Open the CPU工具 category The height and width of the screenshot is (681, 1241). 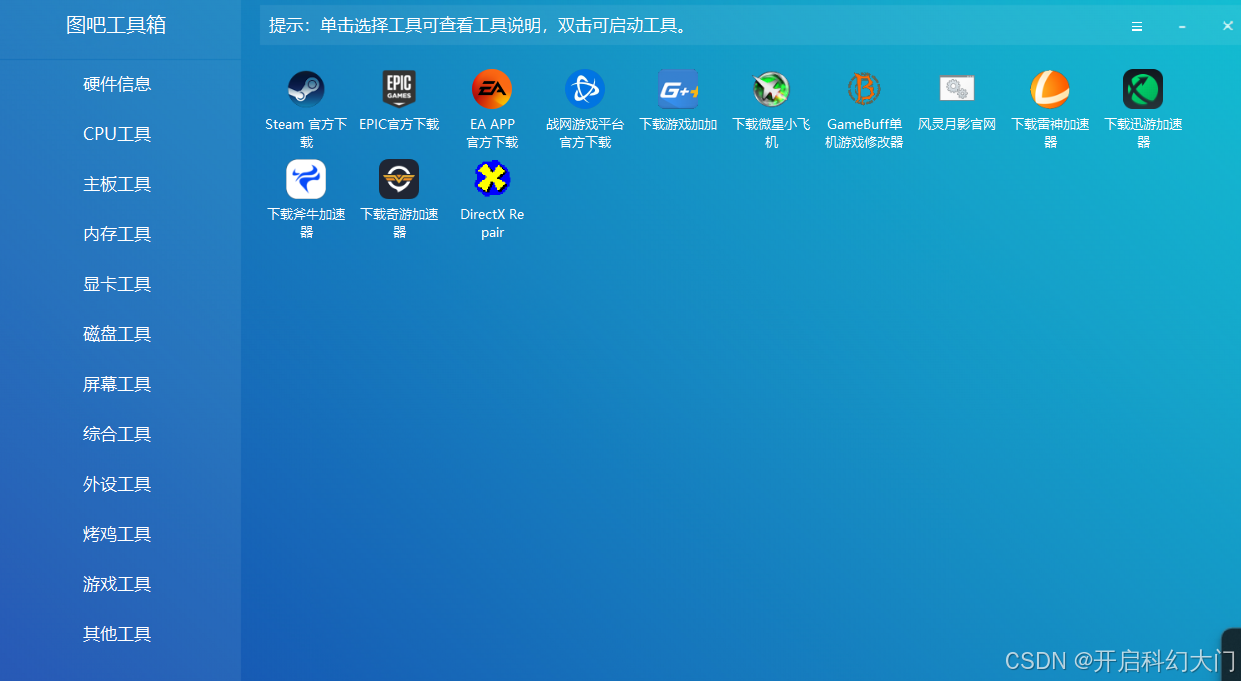click(x=117, y=134)
